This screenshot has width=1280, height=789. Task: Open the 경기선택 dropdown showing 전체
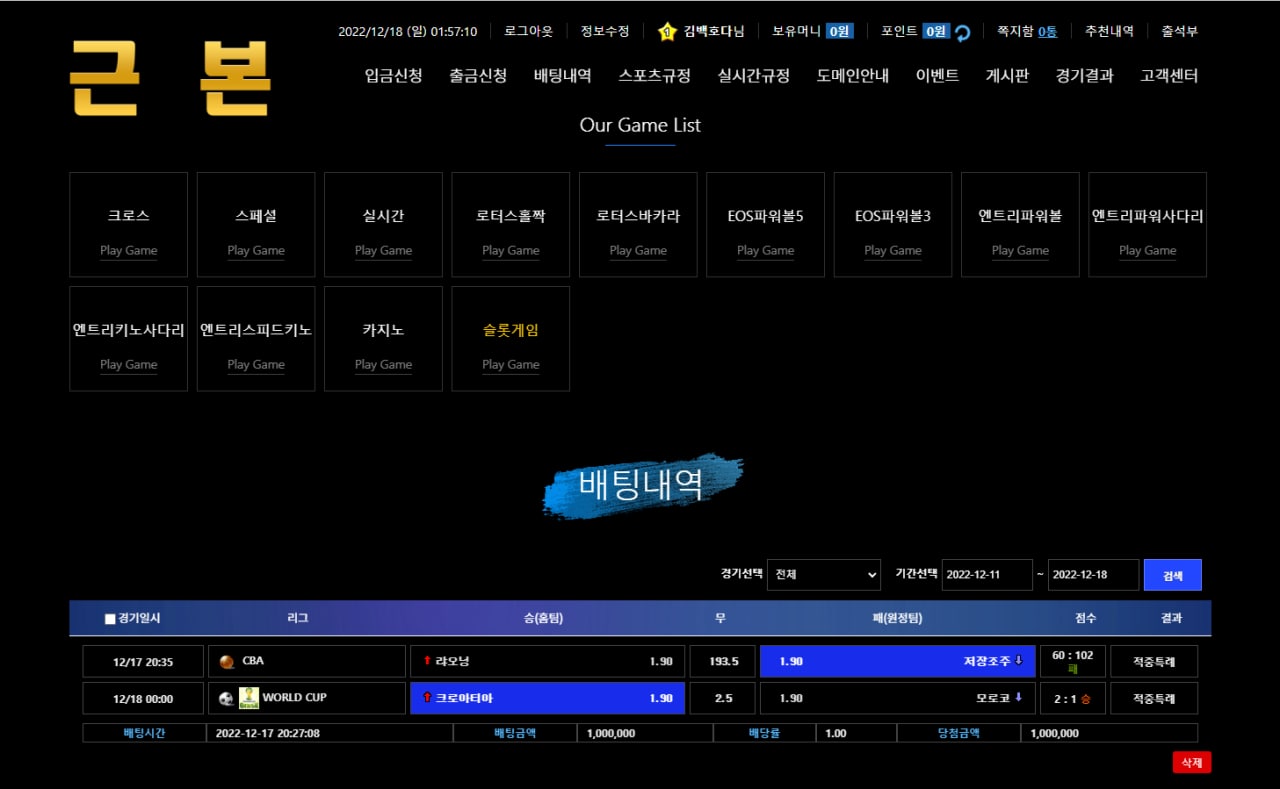[x=823, y=575]
